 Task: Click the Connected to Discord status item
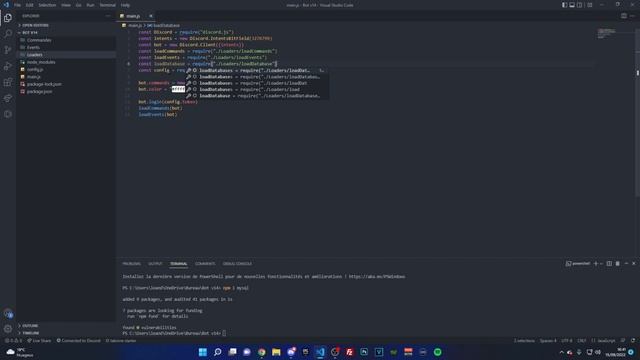click(78, 340)
